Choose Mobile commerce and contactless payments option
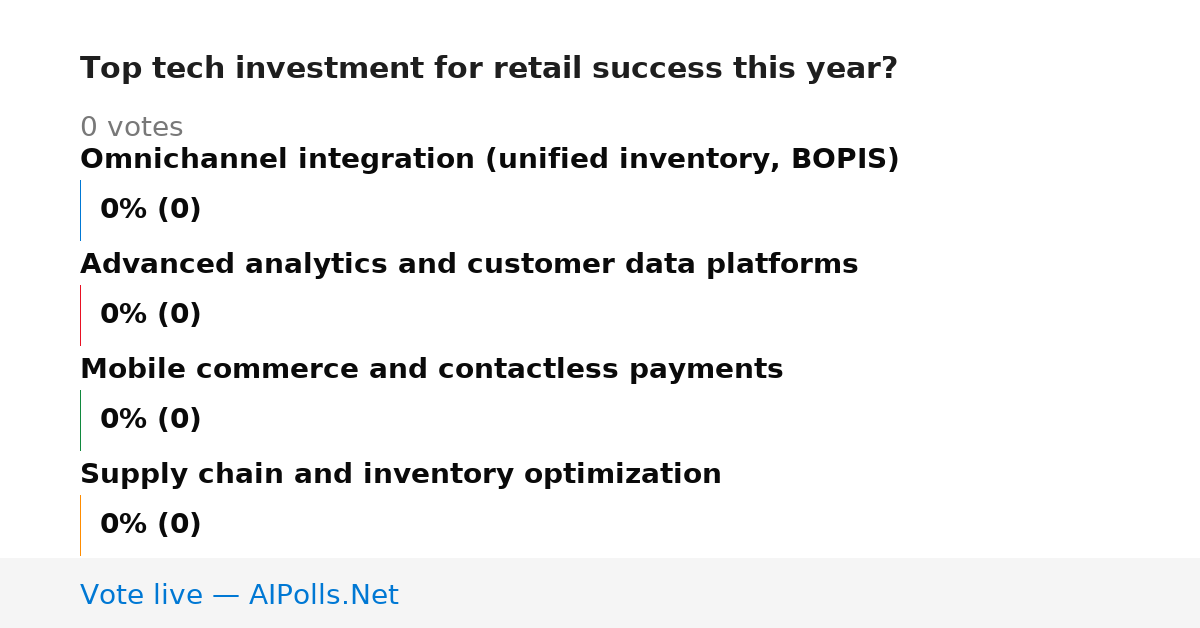The image size is (1200, 628). (431, 370)
